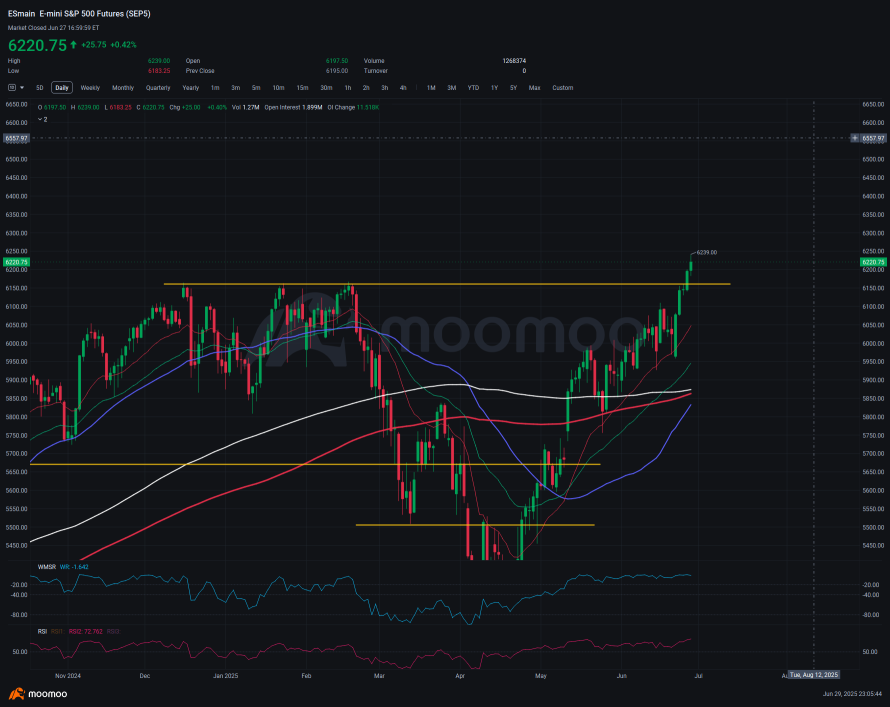Select the Yearly interval
890x707 pixels.
click(x=191, y=87)
